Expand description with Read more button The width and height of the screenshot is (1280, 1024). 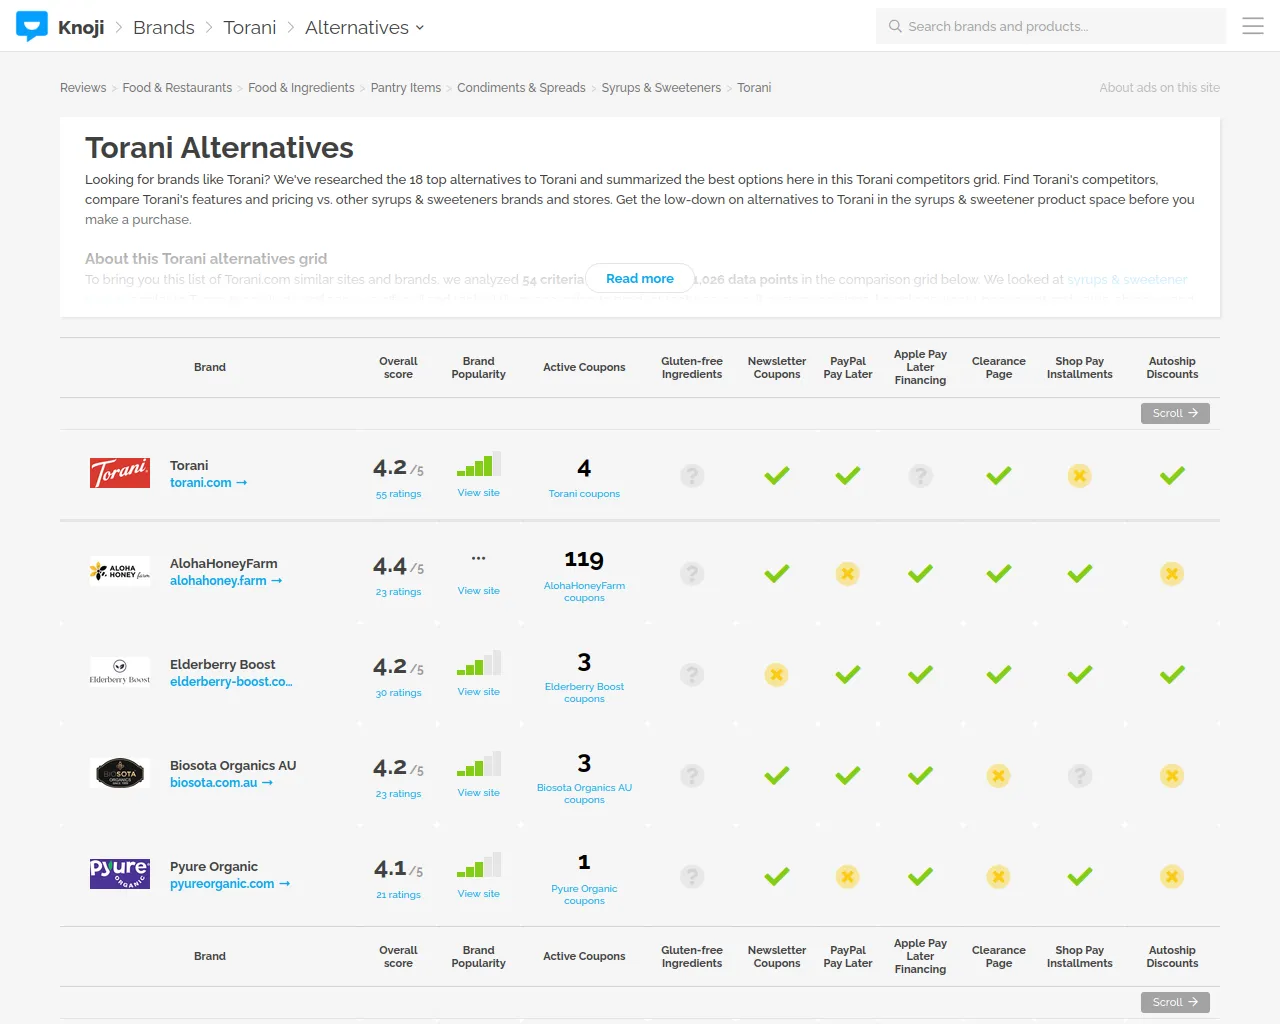(x=640, y=279)
